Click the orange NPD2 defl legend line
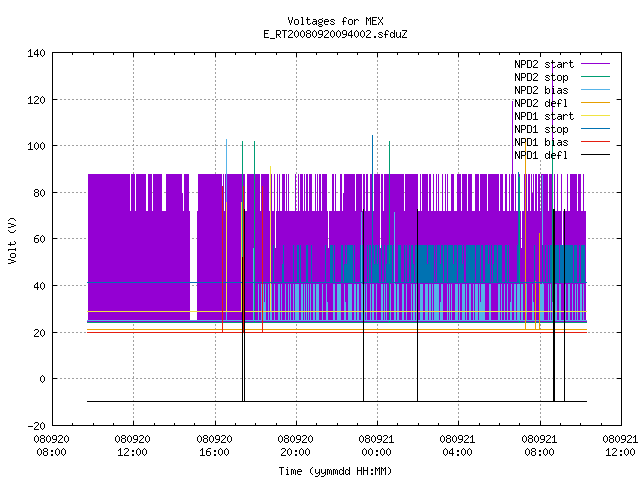Image resolution: width=640 pixels, height=480 pixels. tap(596, 102)
